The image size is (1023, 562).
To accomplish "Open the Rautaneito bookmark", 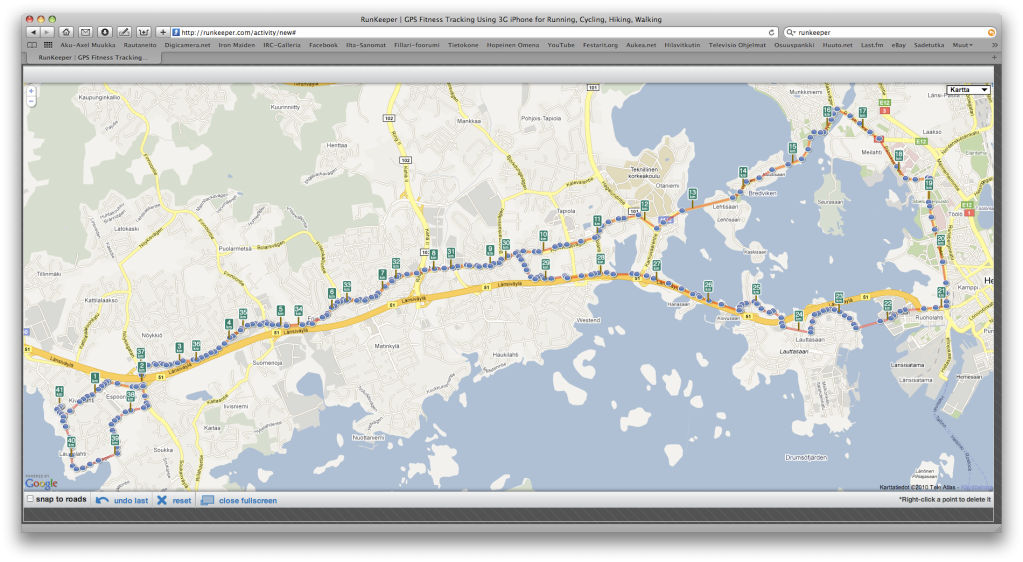I will (x=140, y=45).
